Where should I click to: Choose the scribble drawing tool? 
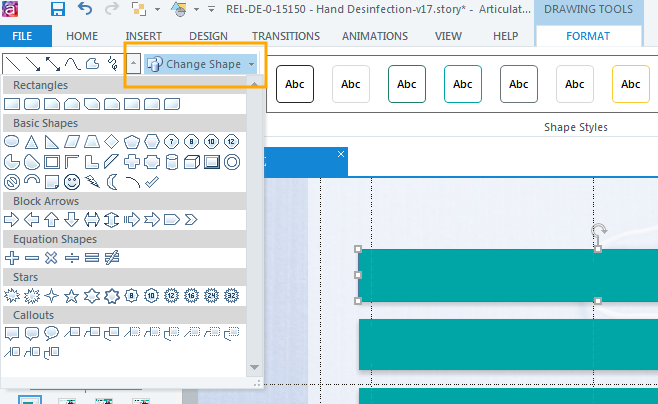(x=112, y=64)
